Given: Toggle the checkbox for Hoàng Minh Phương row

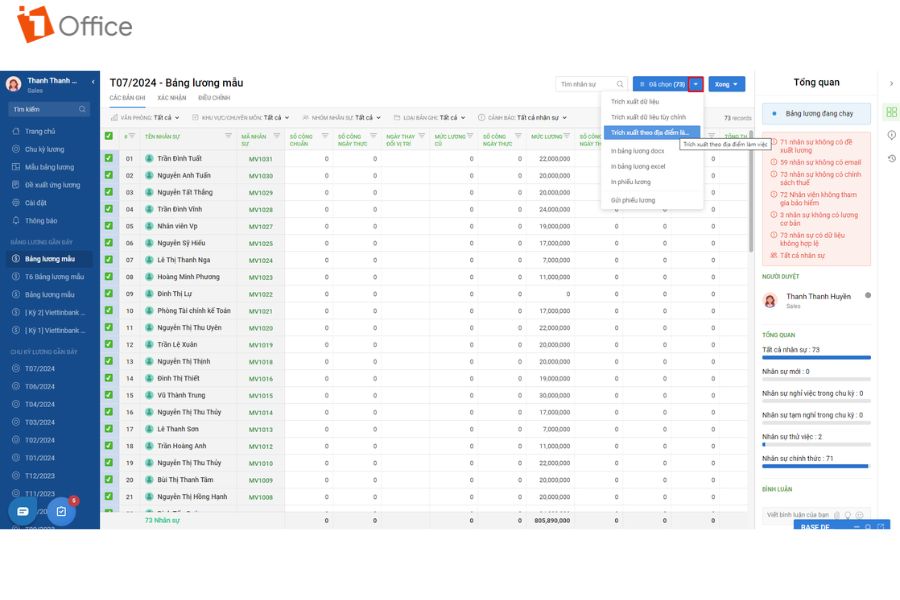Looking at the screenshot, I should 108,276.
